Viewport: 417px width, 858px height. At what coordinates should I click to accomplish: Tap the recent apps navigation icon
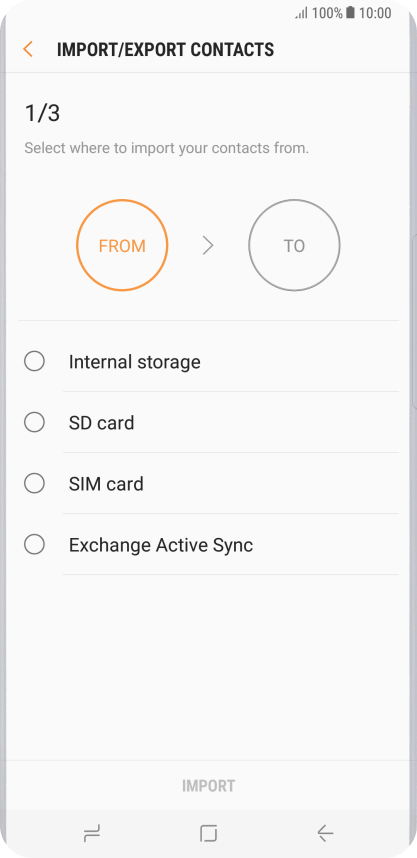click(92, 833)
